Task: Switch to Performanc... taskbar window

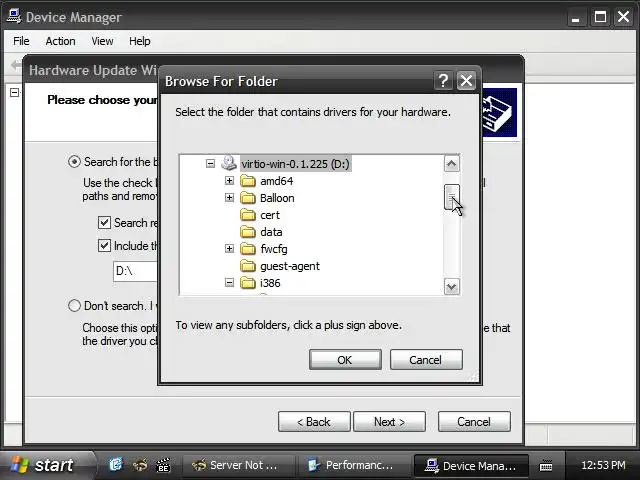Action: (x=354, y=465)
